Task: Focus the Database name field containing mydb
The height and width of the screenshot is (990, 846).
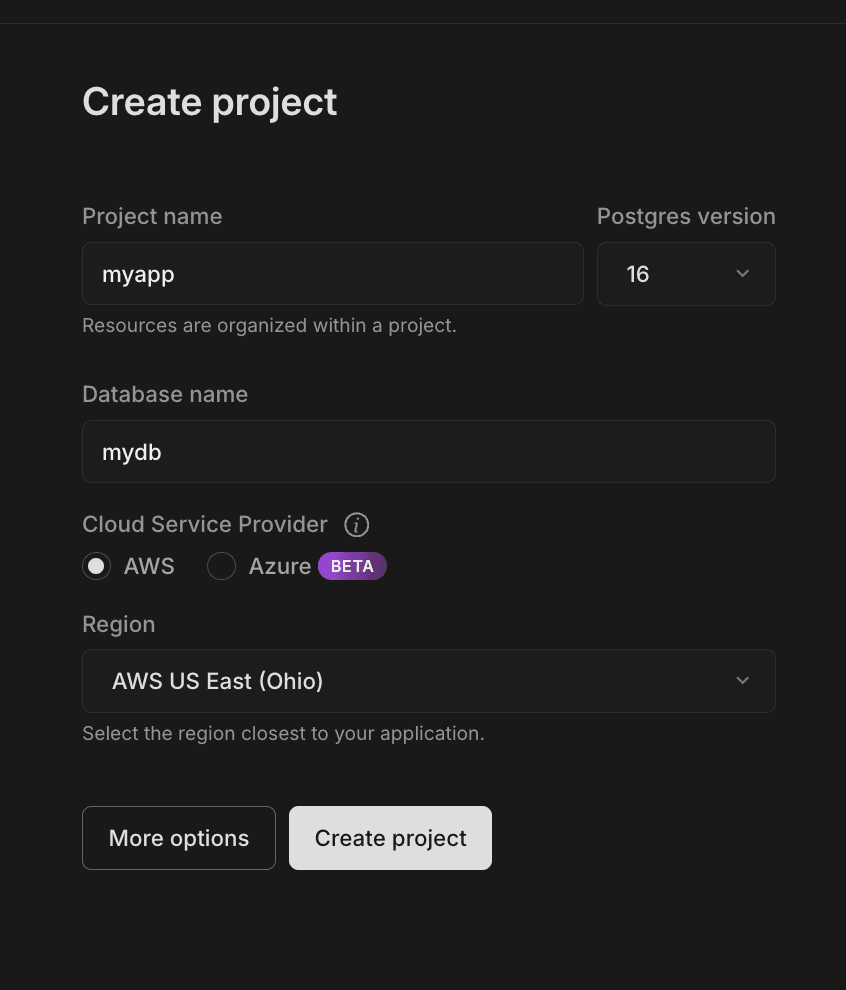Action: [428, 452]
